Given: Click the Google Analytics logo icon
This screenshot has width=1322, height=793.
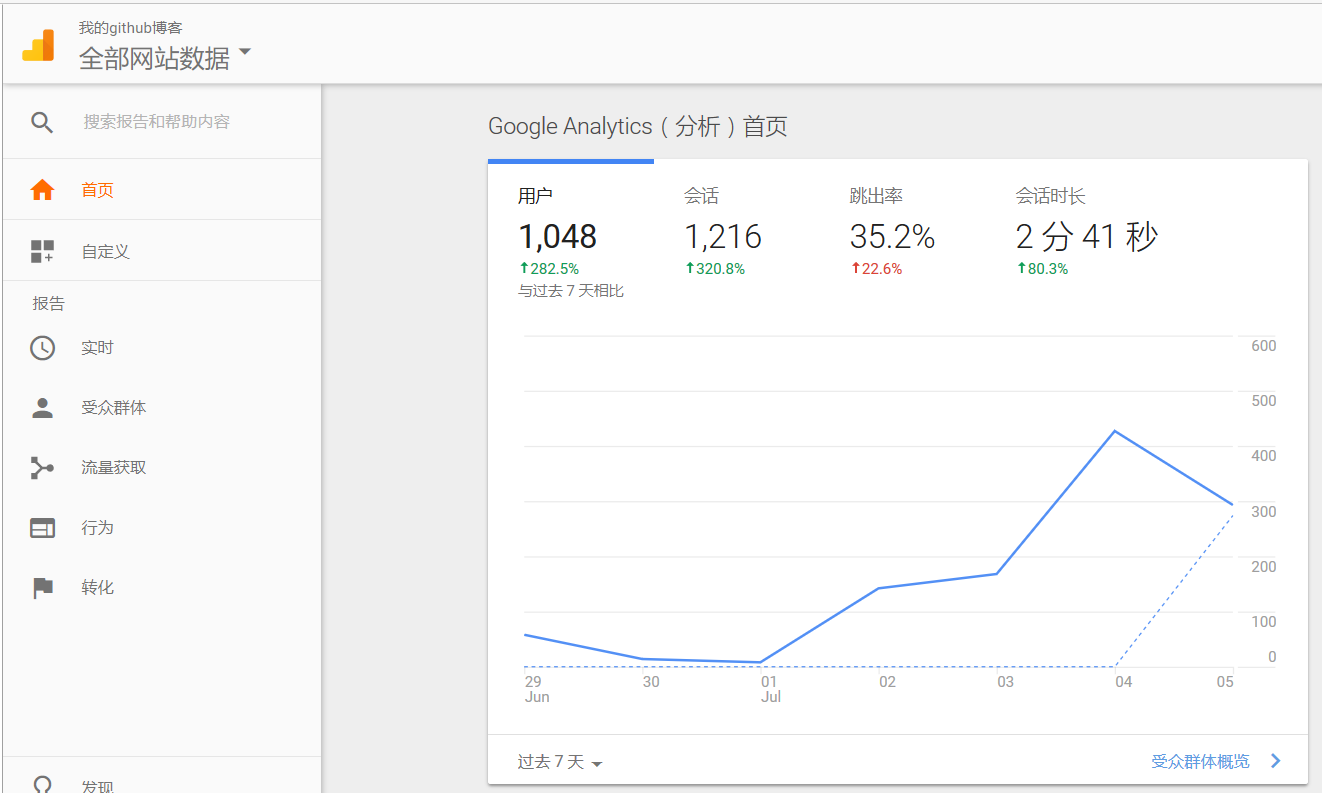Looking at the screenshot, I should [38, 46].
